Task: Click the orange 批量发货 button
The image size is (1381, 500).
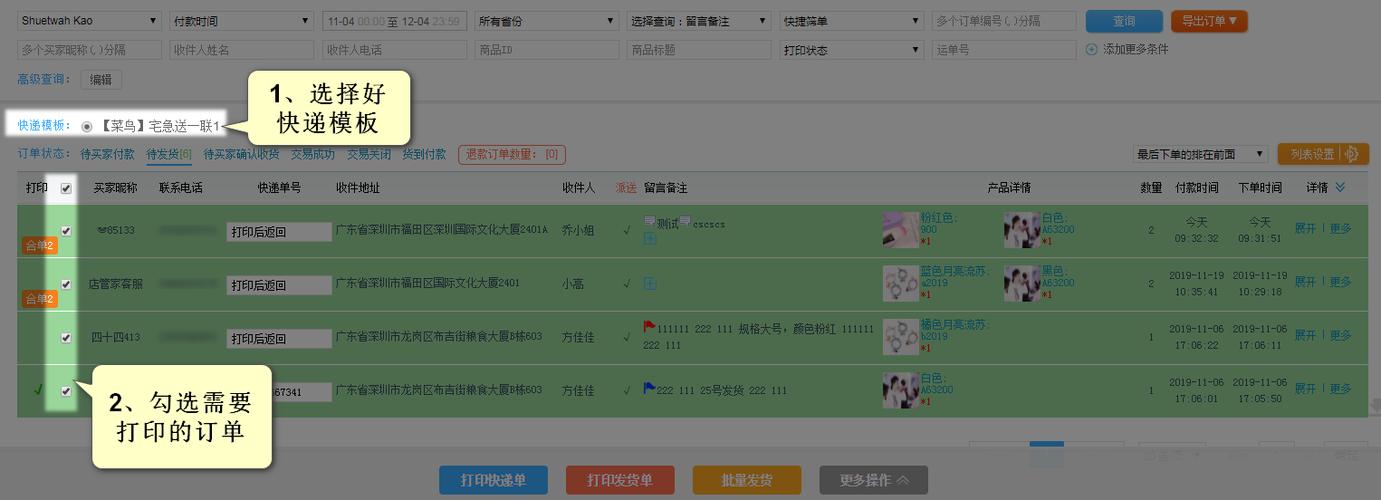Action: pyautogui.click(x=746, y=480)
